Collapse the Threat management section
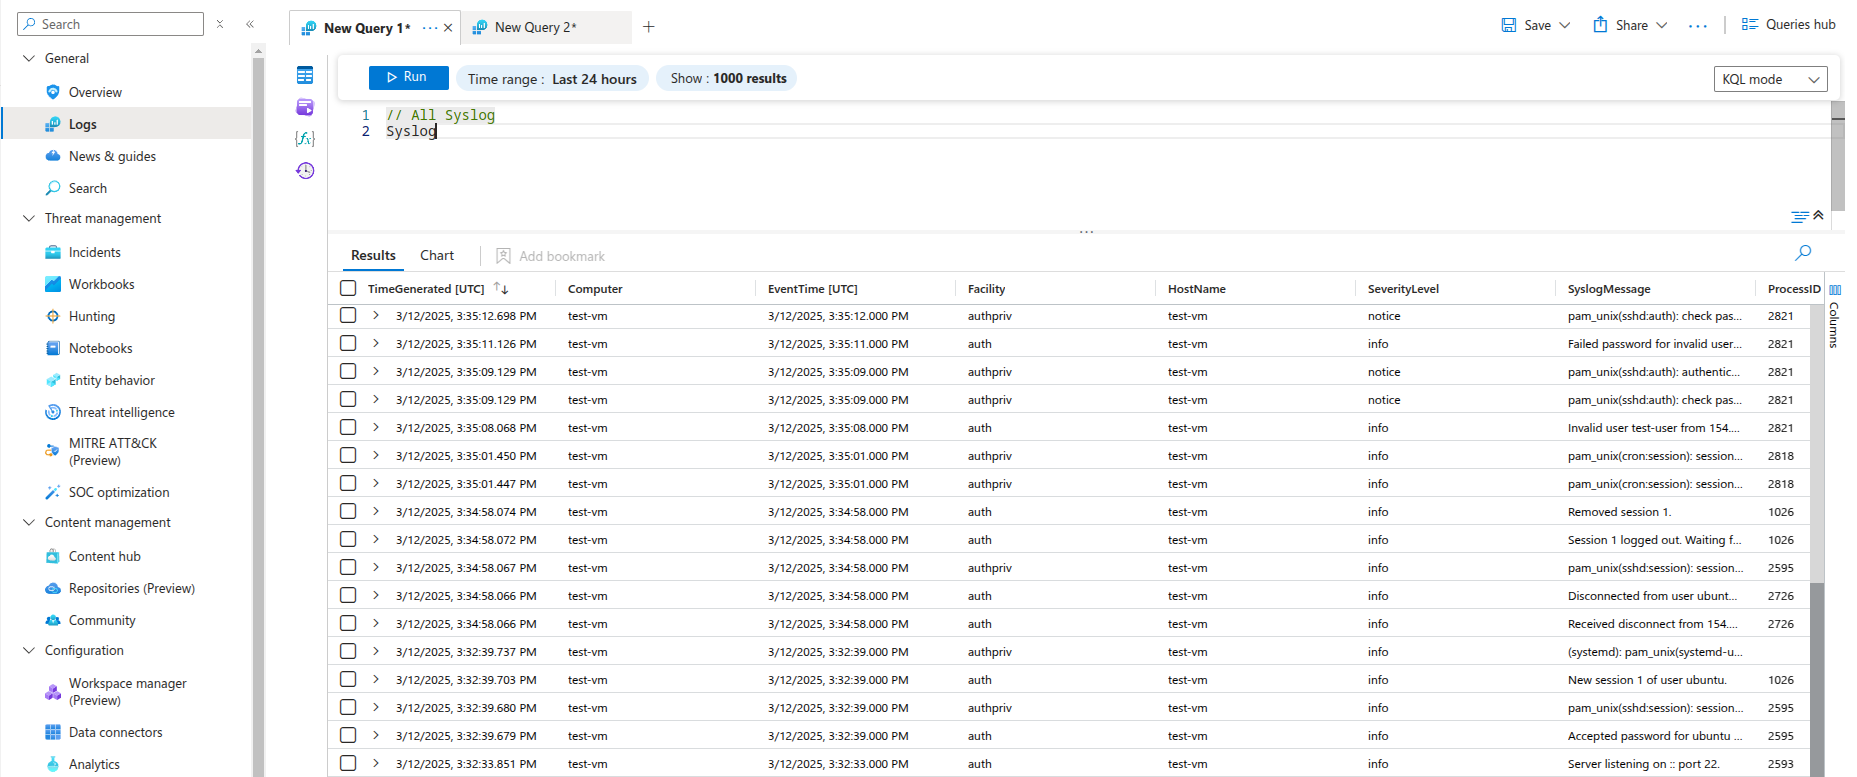The width and height of the screenshot is (1857, 777). click(29, 218)
